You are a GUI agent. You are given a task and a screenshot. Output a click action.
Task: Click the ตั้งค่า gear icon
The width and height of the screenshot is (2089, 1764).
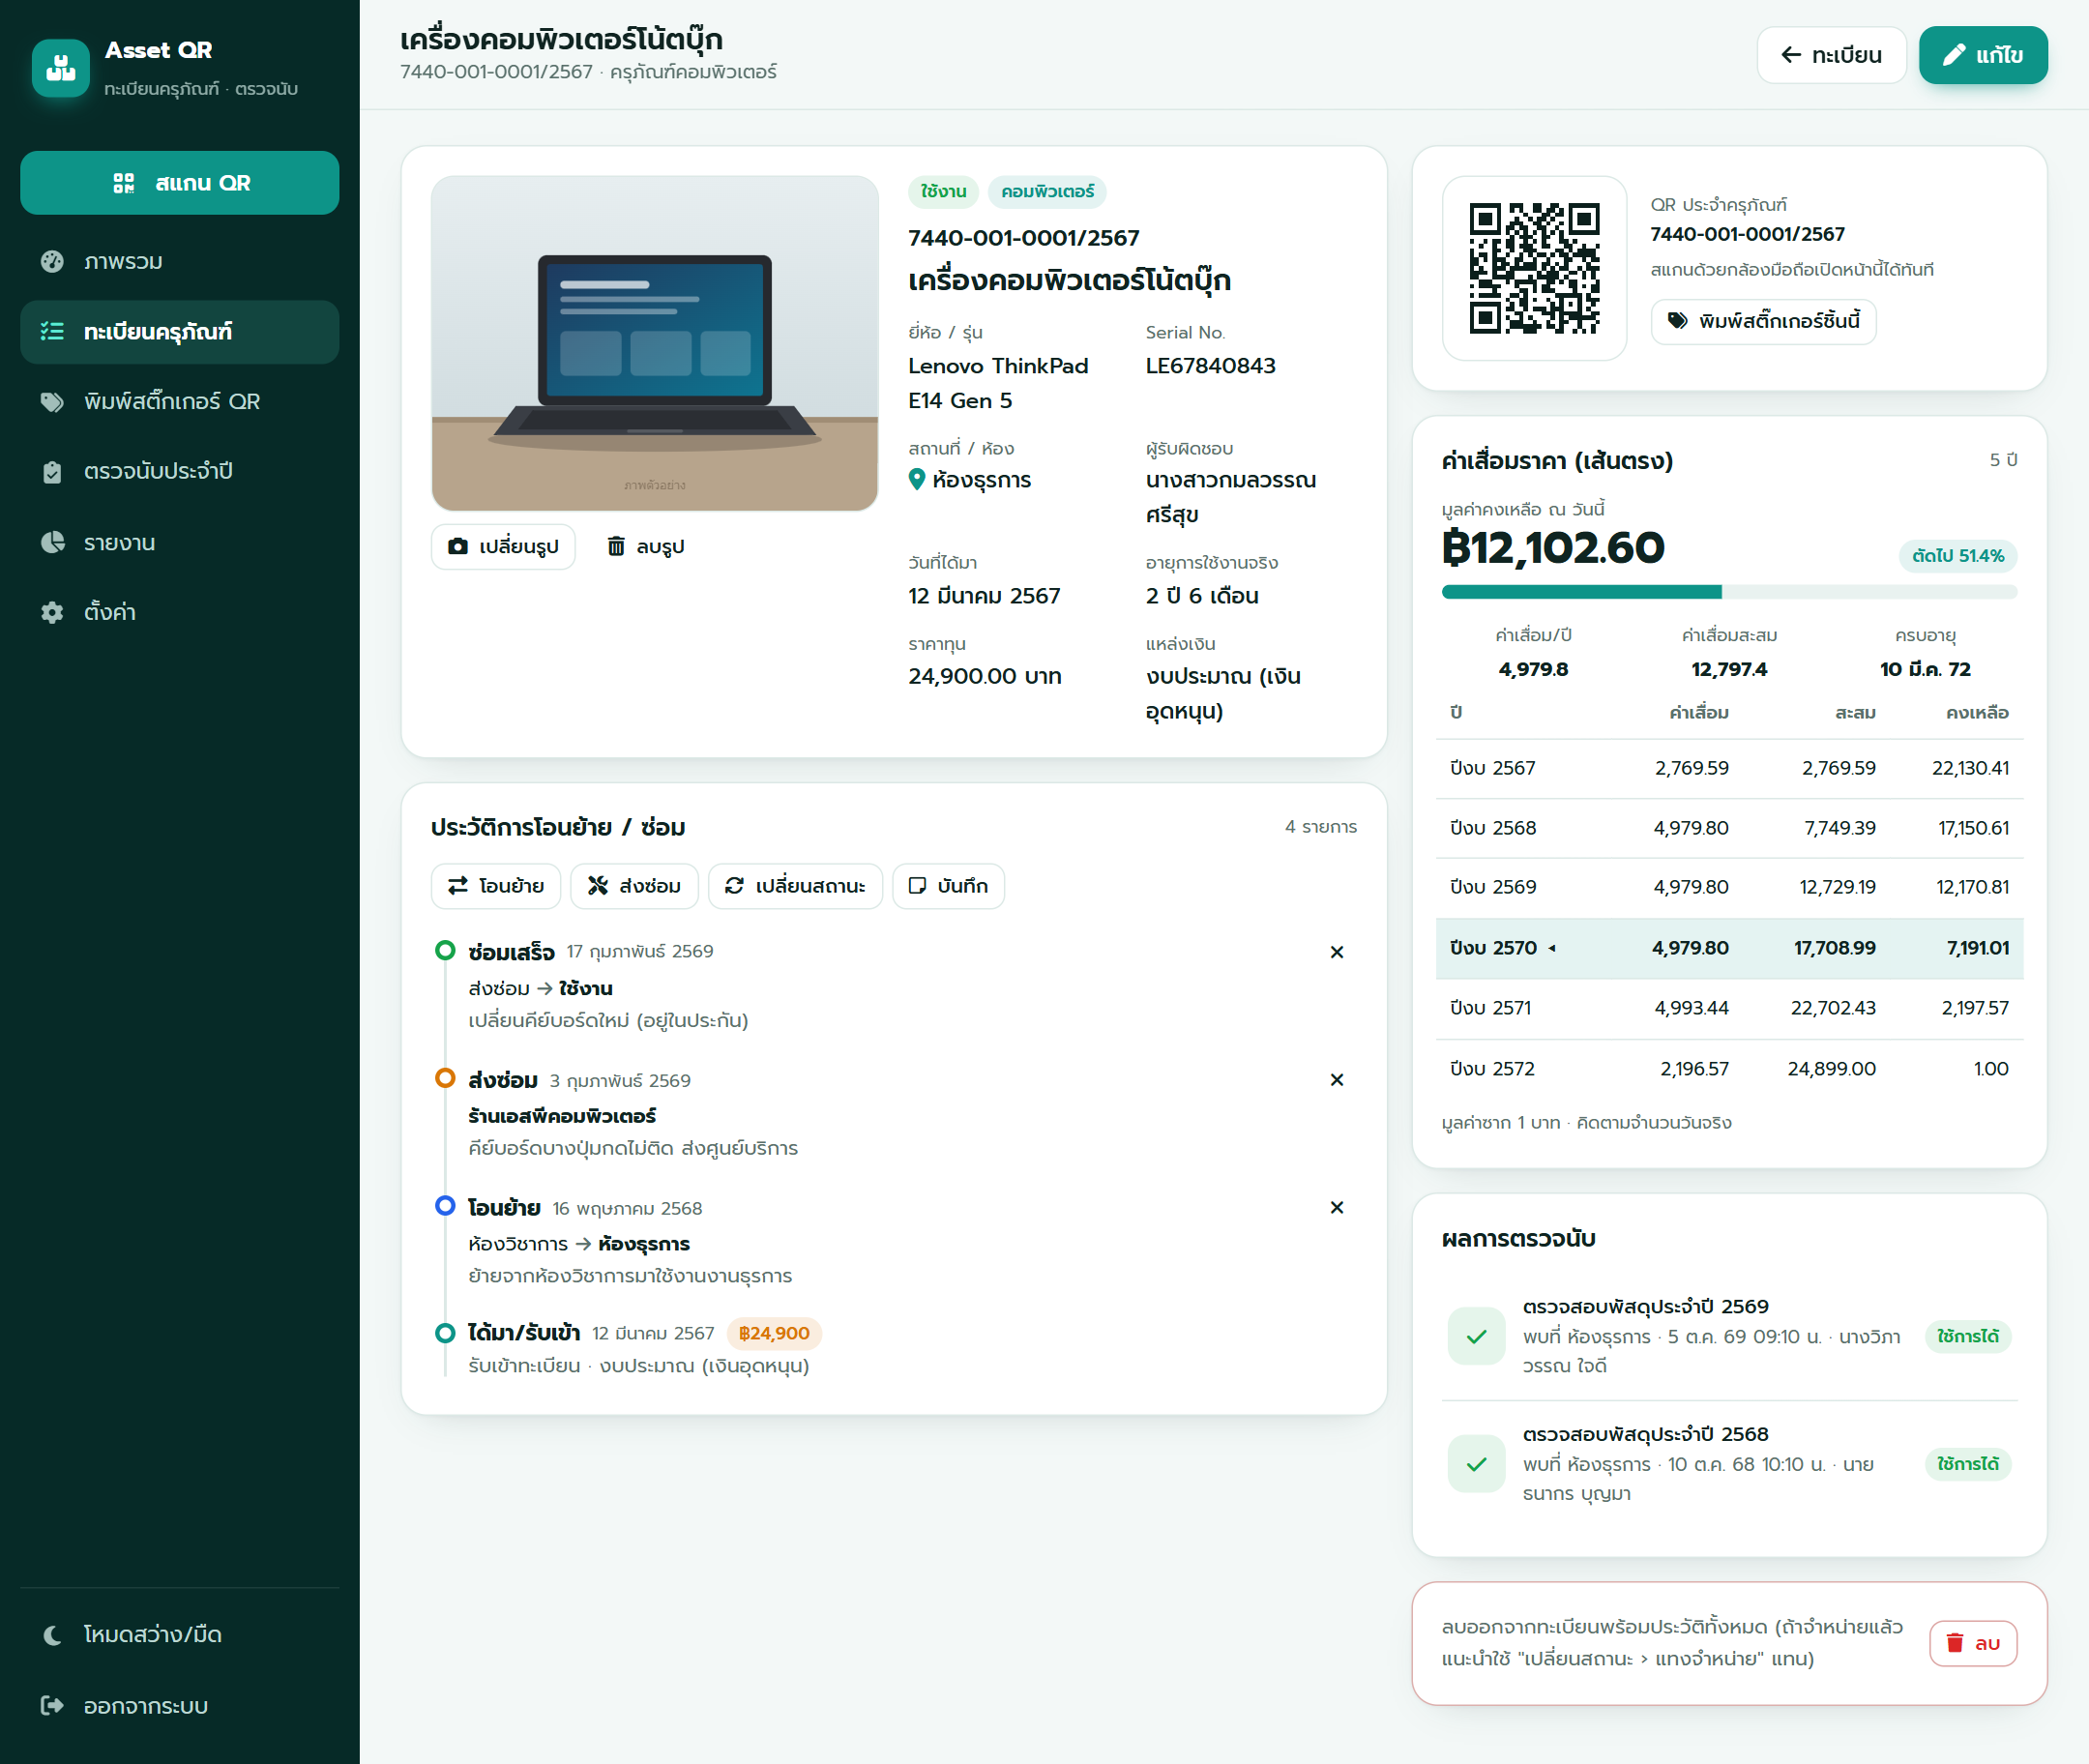pyautogui.click(x=52, y=613)
